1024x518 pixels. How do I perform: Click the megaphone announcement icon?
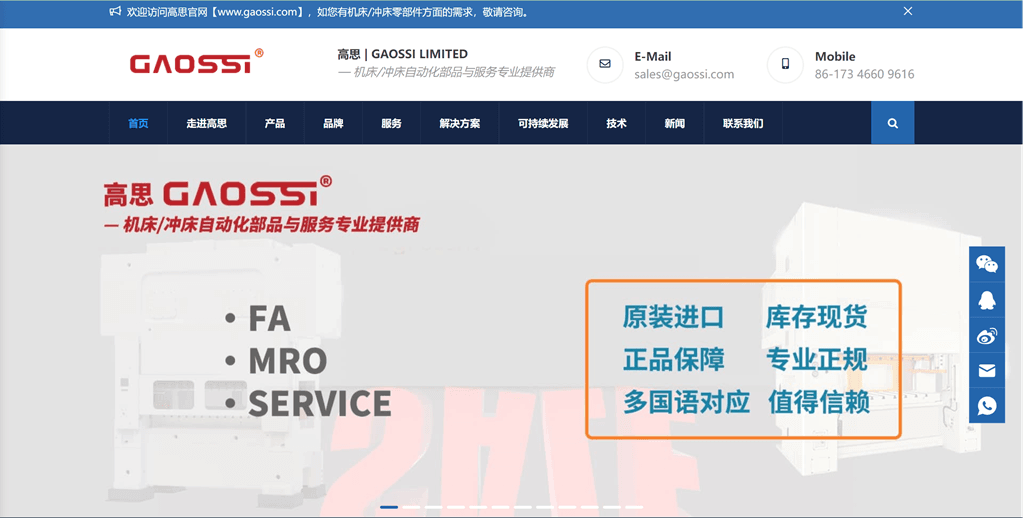115,12
